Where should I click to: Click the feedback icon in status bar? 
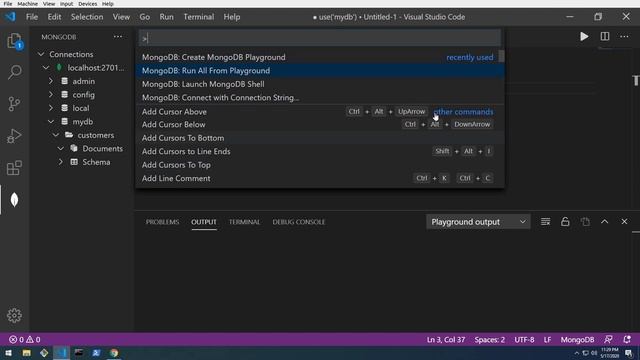pyautogui.click(x=608, y=339)
